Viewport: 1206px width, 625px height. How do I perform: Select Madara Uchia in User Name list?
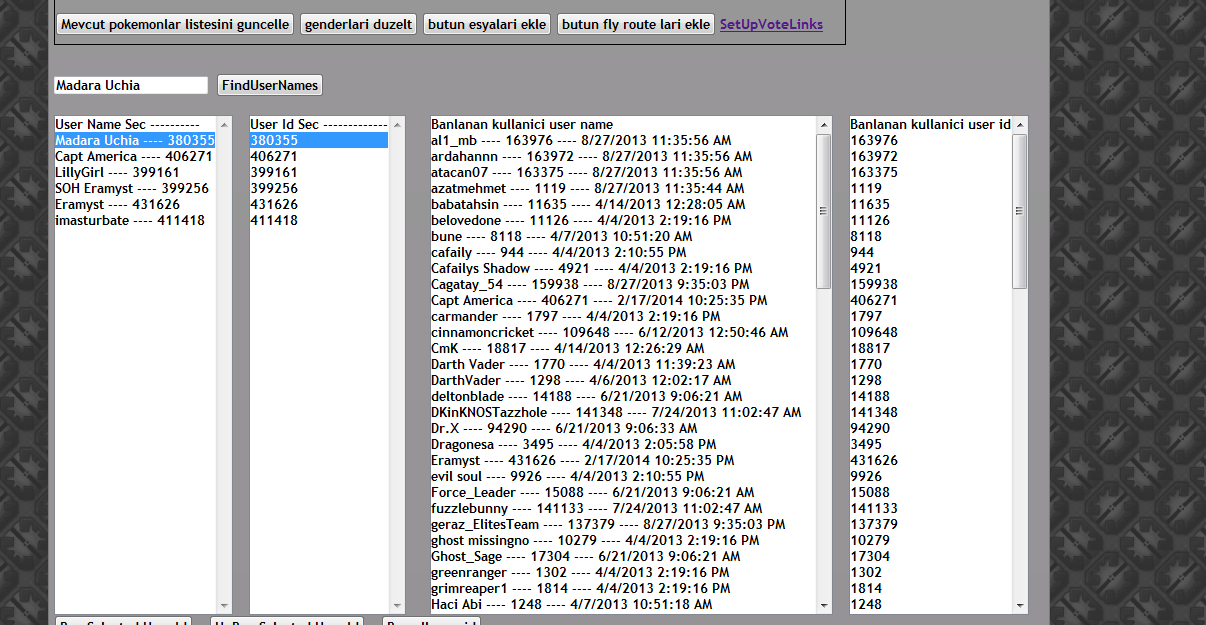134,141
